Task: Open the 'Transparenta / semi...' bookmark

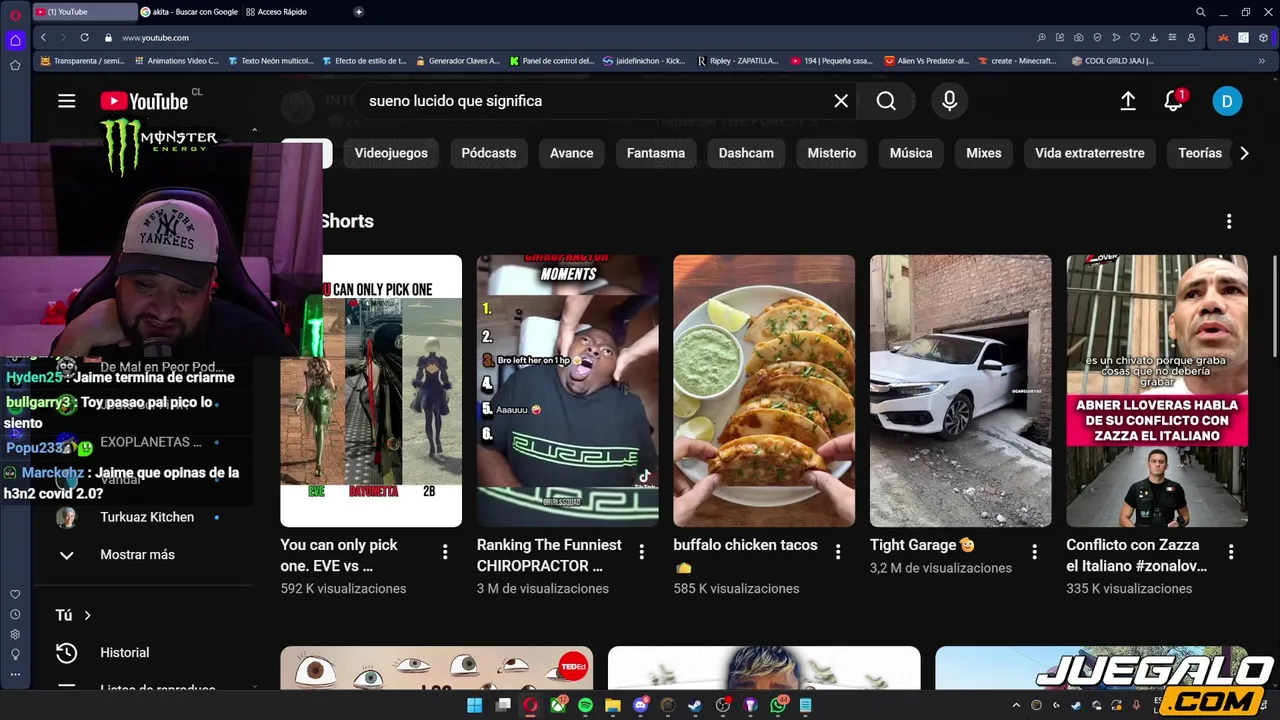Action: click(x=83, y=61)
